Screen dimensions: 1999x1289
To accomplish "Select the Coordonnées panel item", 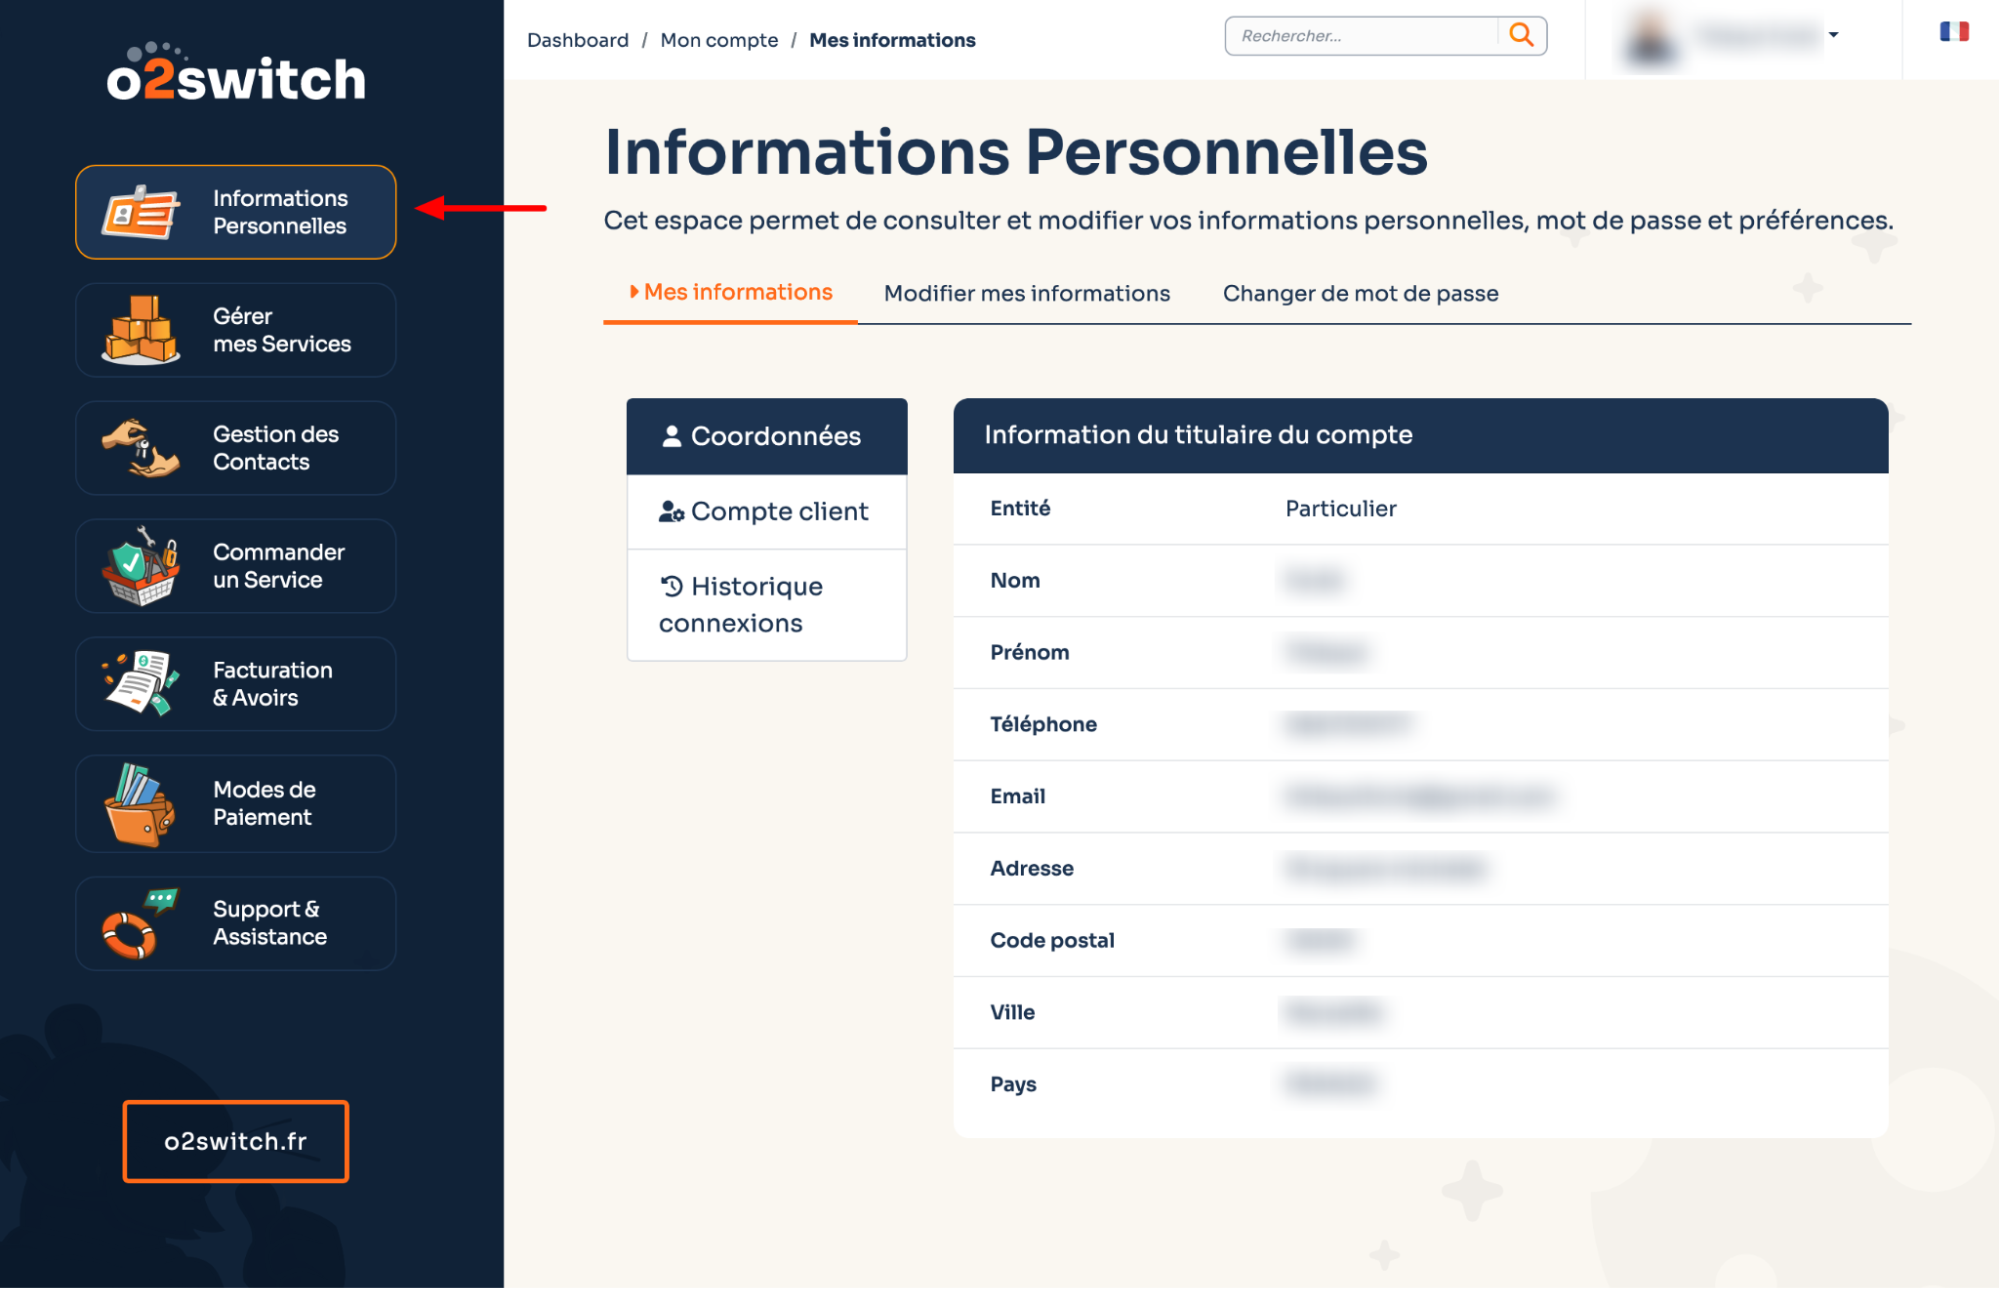I will (766, 435).
